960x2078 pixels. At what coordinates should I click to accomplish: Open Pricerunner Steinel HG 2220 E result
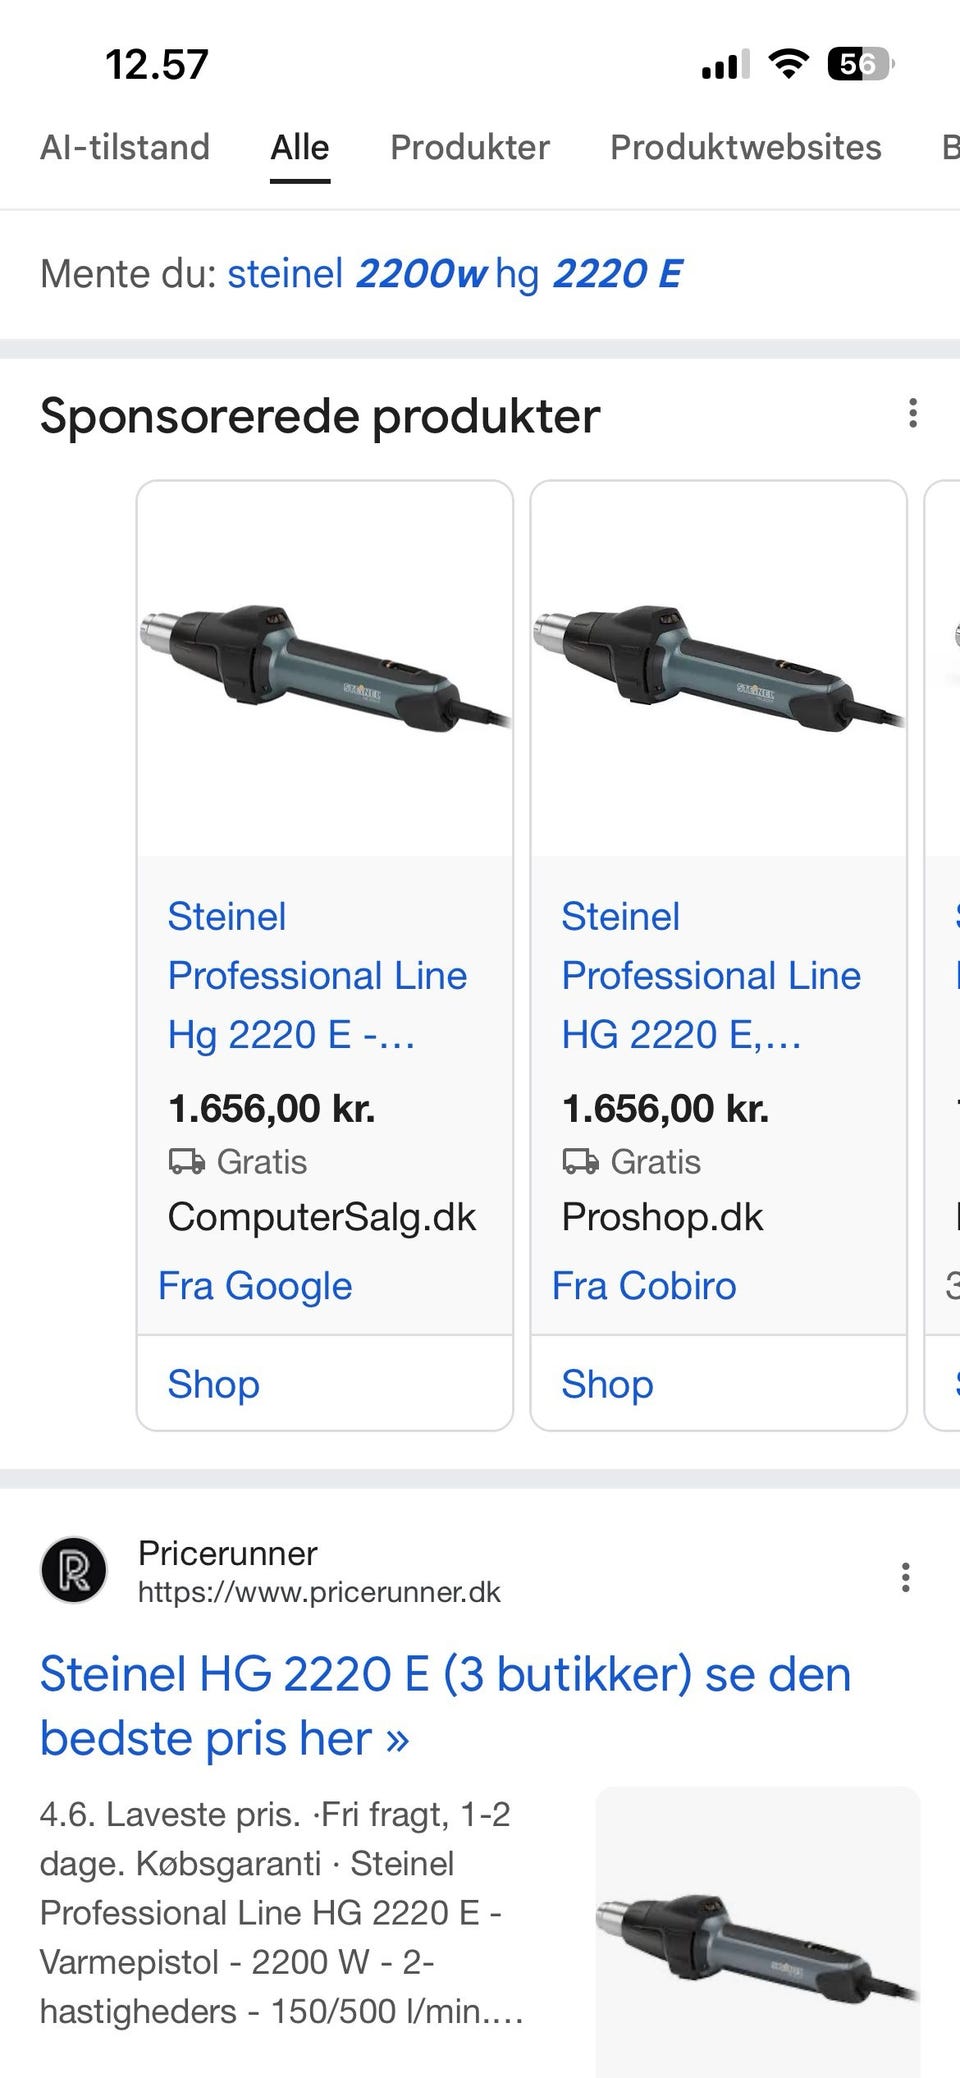(x=445, y=1706)
